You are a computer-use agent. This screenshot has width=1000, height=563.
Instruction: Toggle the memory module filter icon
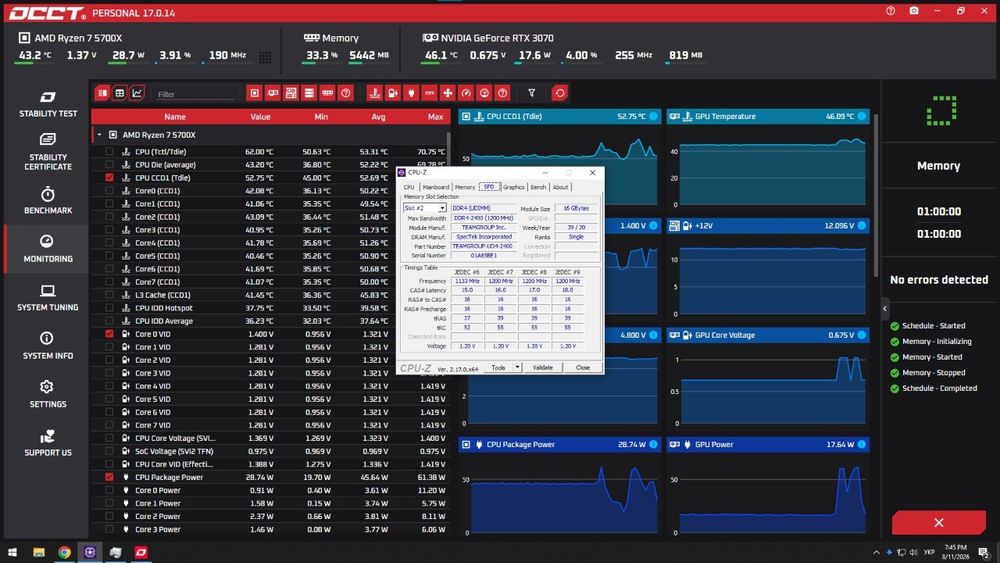327,93
